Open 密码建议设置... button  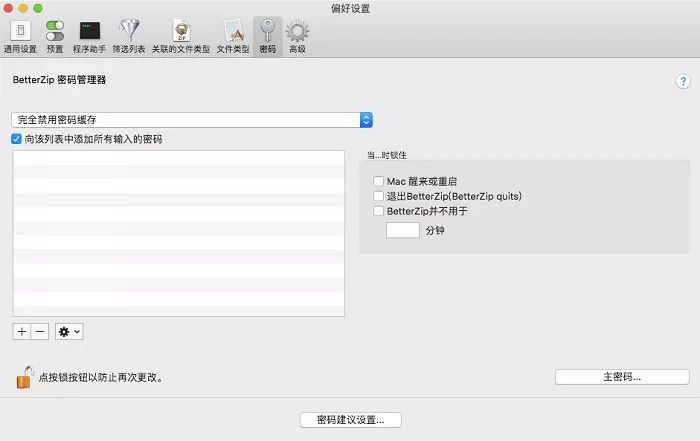350,420
